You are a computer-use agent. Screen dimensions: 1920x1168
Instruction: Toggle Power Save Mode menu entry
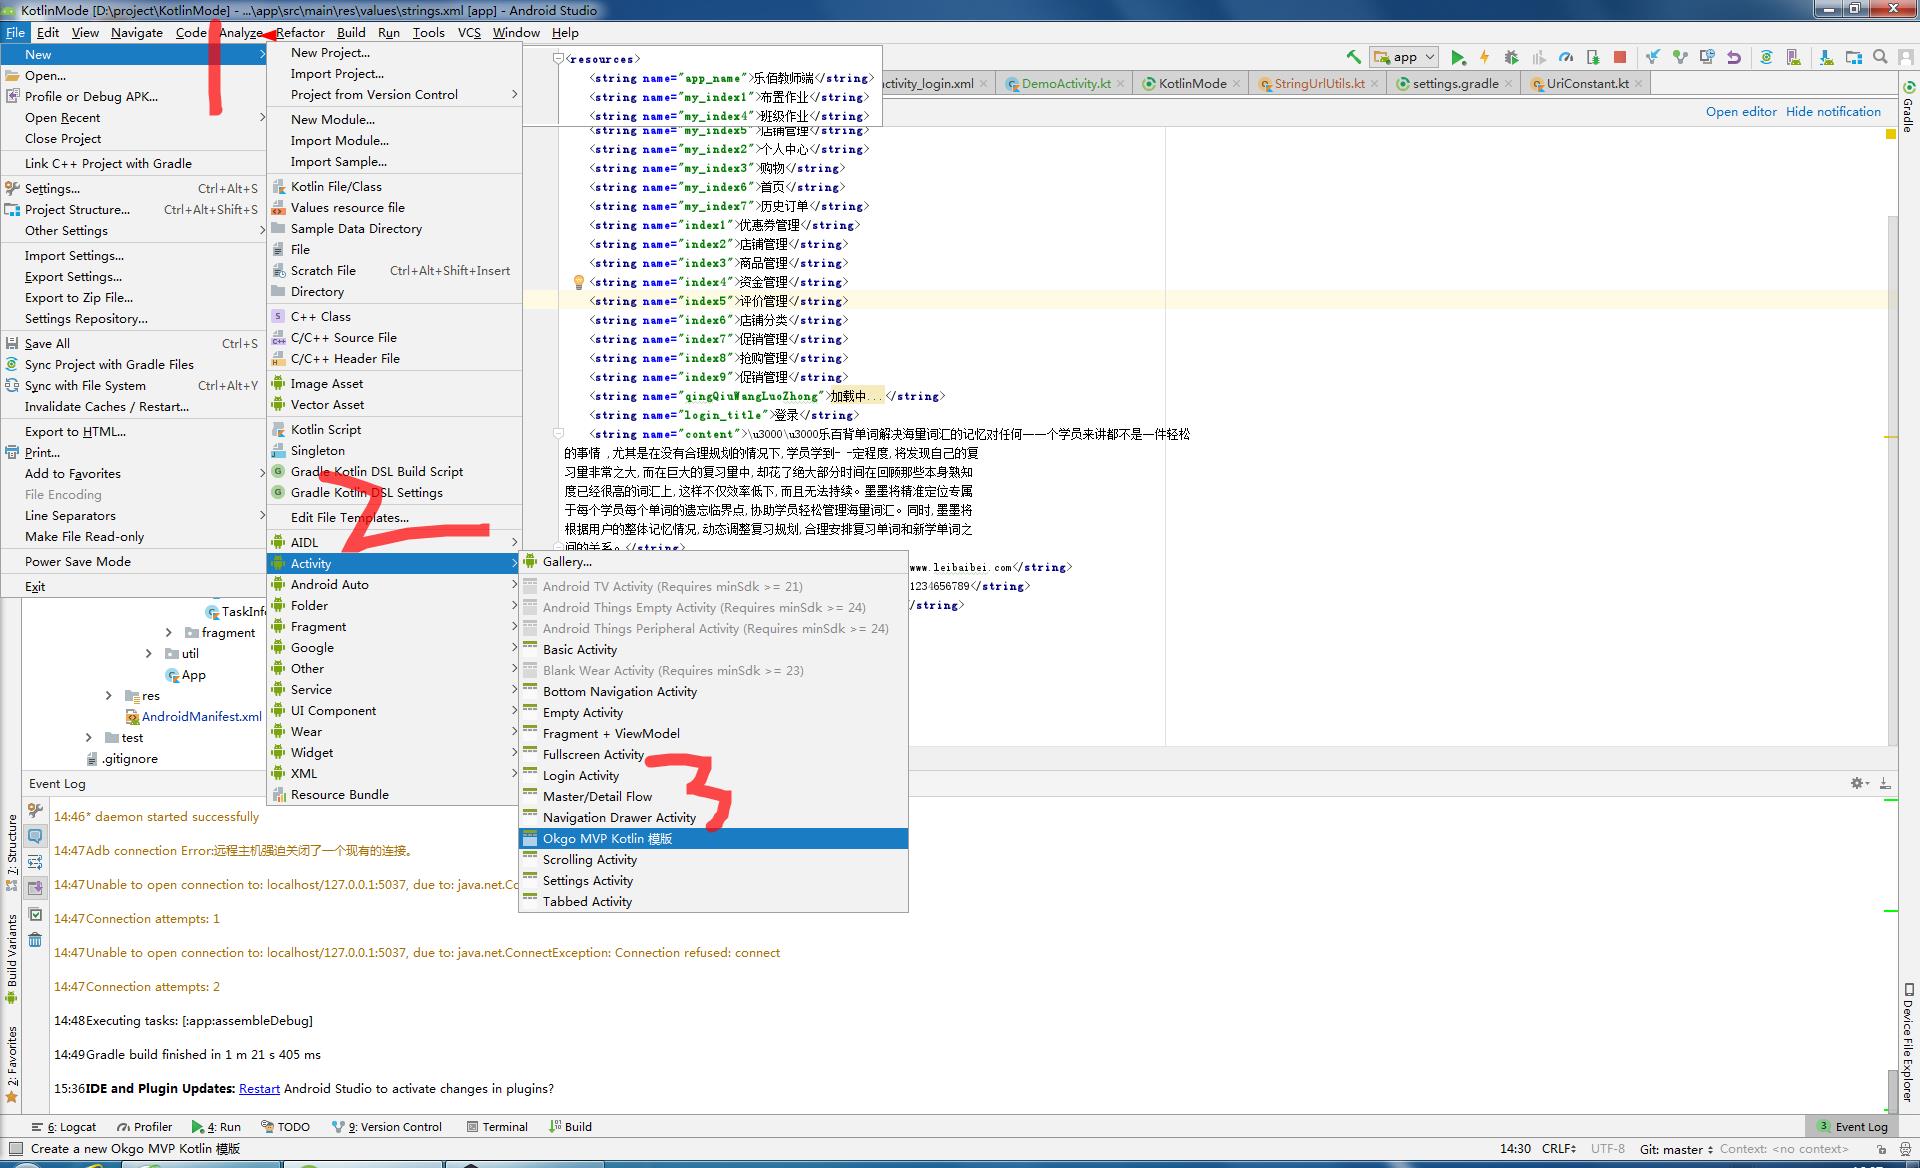(78, 561)
